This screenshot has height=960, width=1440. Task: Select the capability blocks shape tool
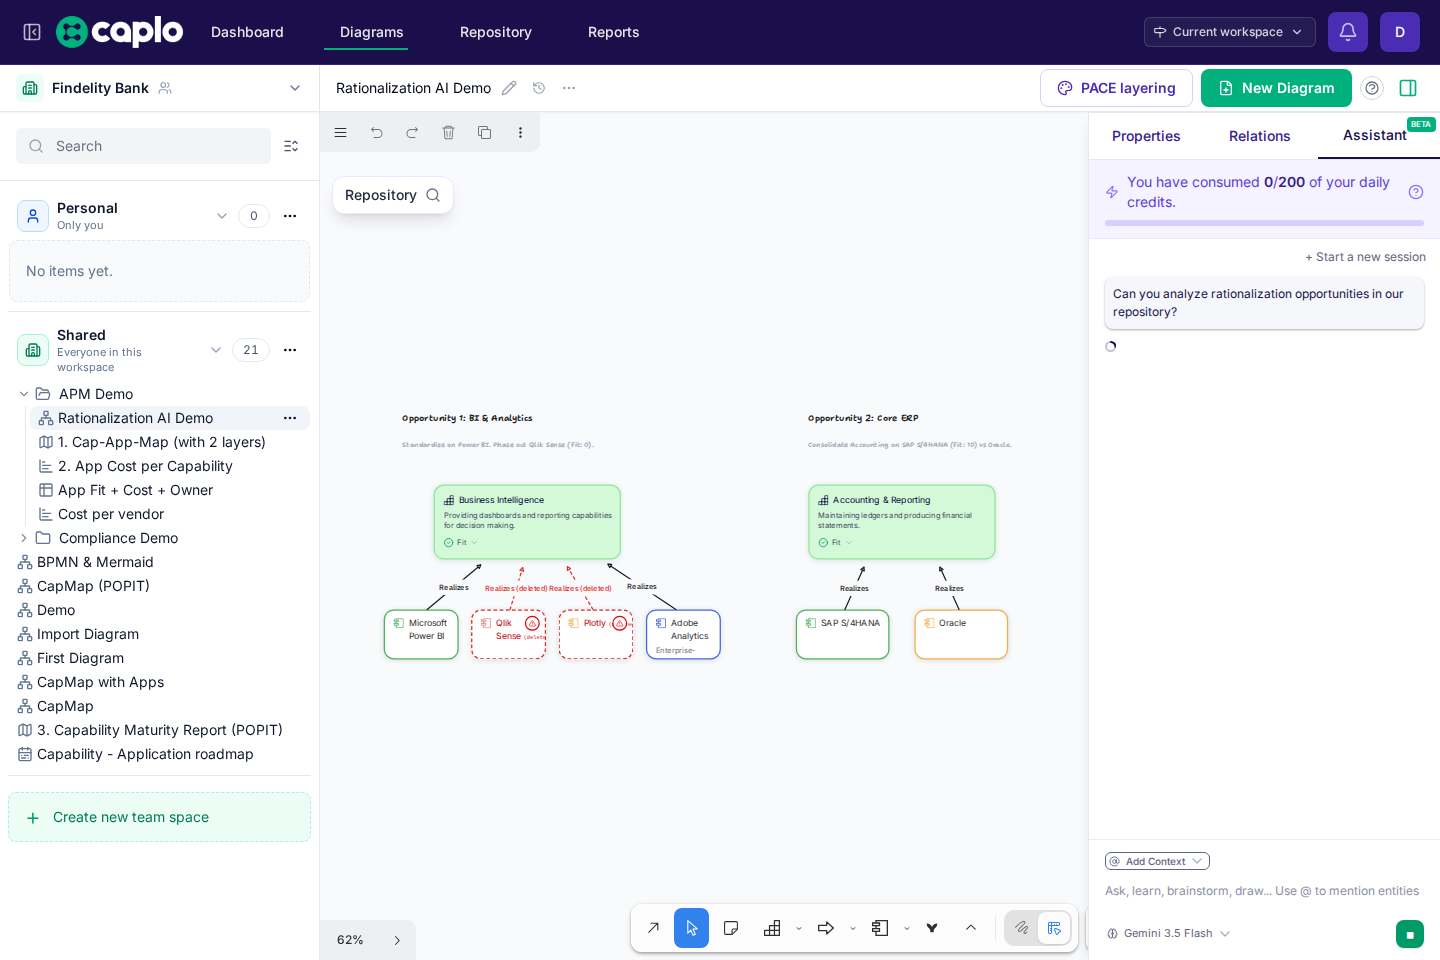click(x=772, y=928)
